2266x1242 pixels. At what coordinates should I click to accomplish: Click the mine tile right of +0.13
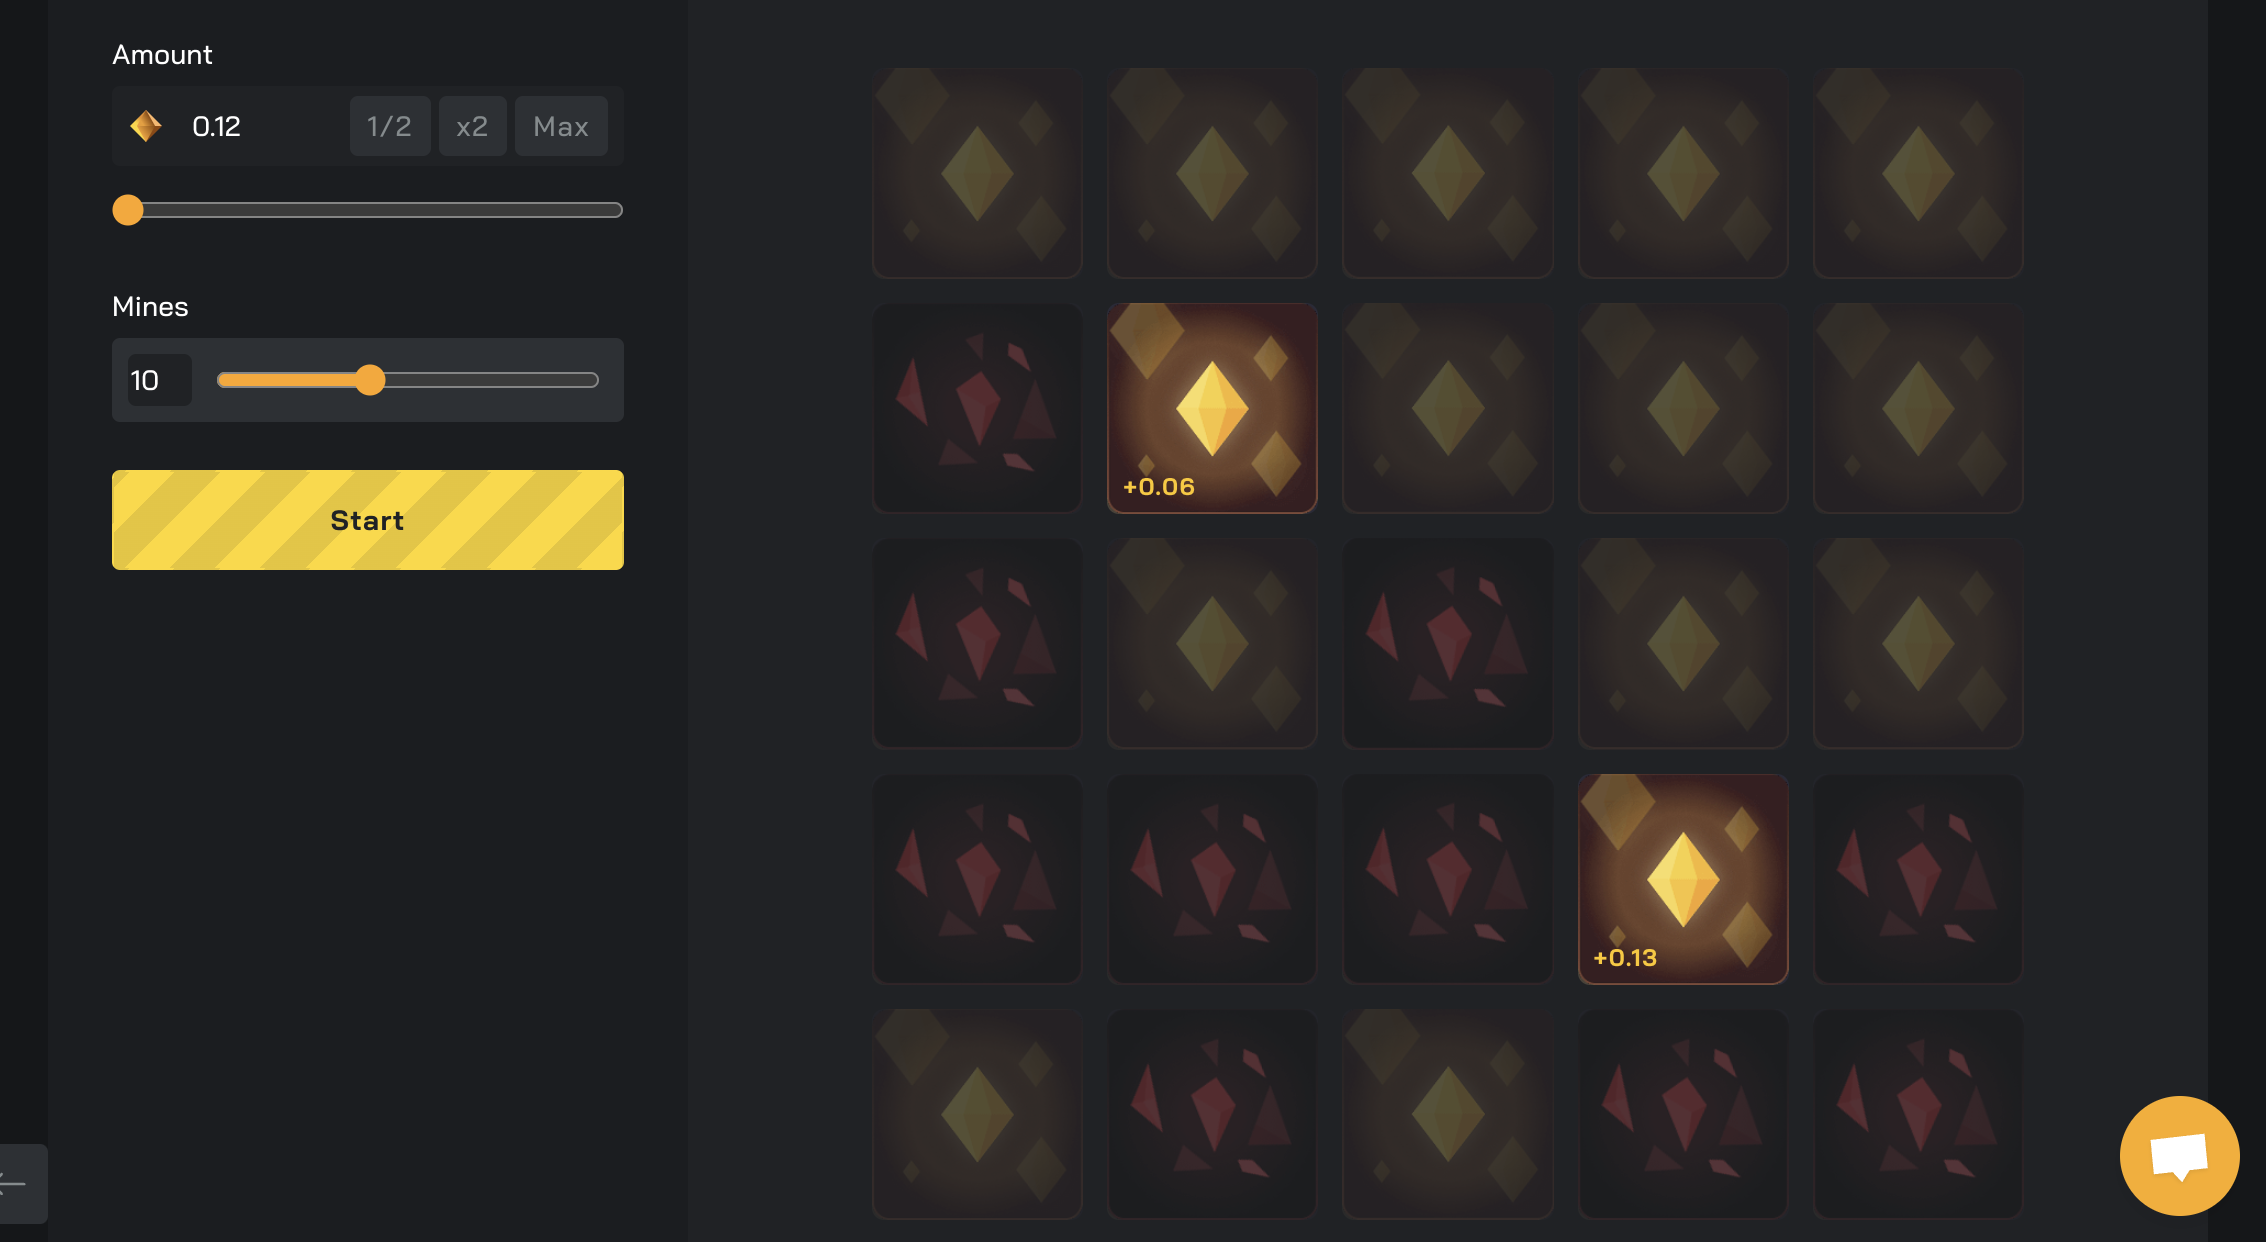click(x=1918, y=879)
